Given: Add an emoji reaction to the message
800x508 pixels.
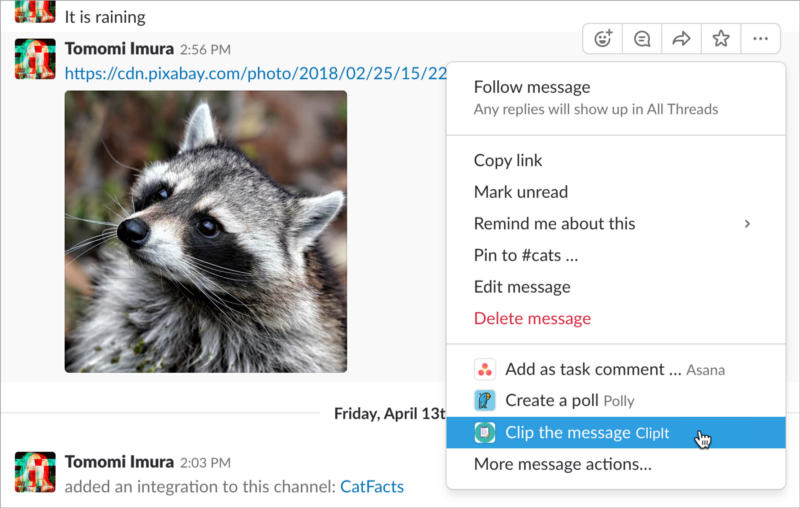Looking at the screenshot, I should 603,39.
